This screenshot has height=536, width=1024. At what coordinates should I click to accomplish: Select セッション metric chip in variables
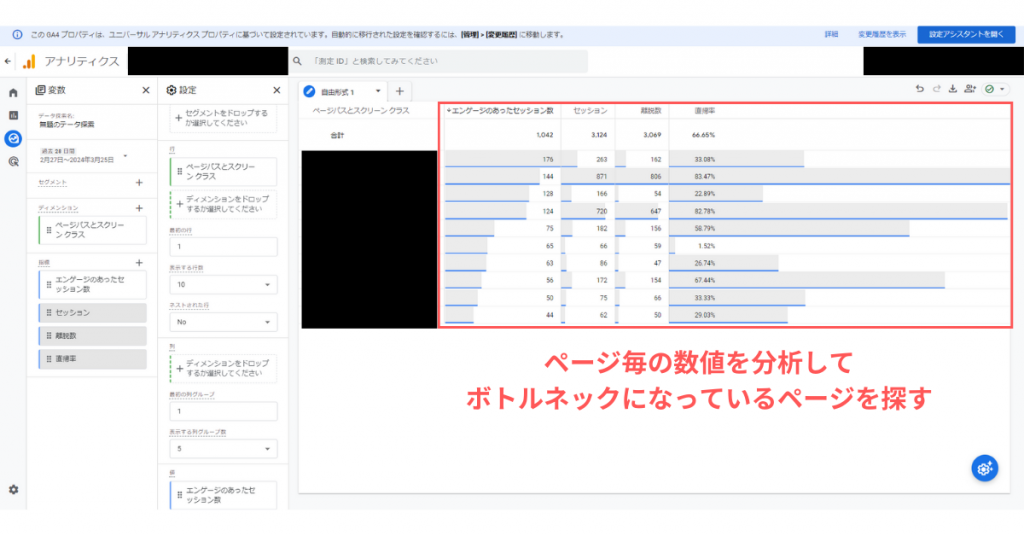[x=93, y=313]
